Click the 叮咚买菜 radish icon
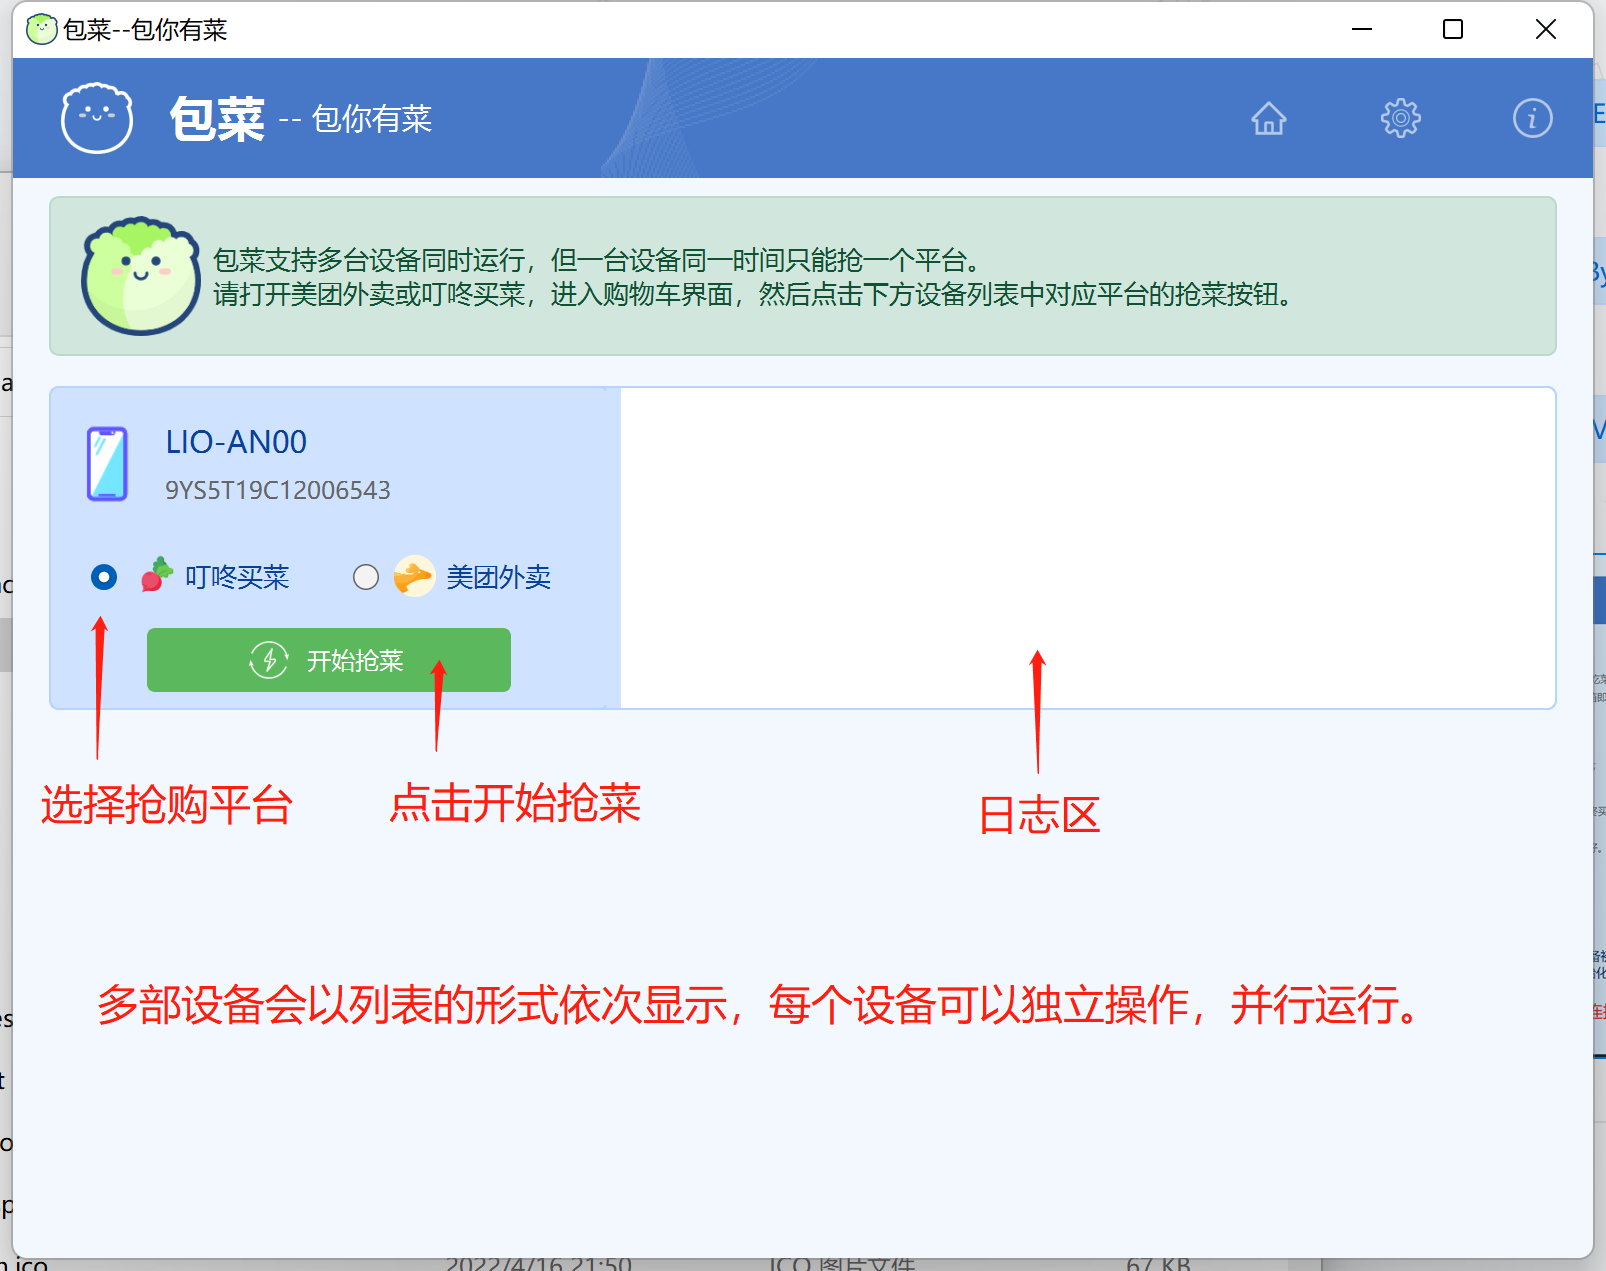 tap(157, 575)
